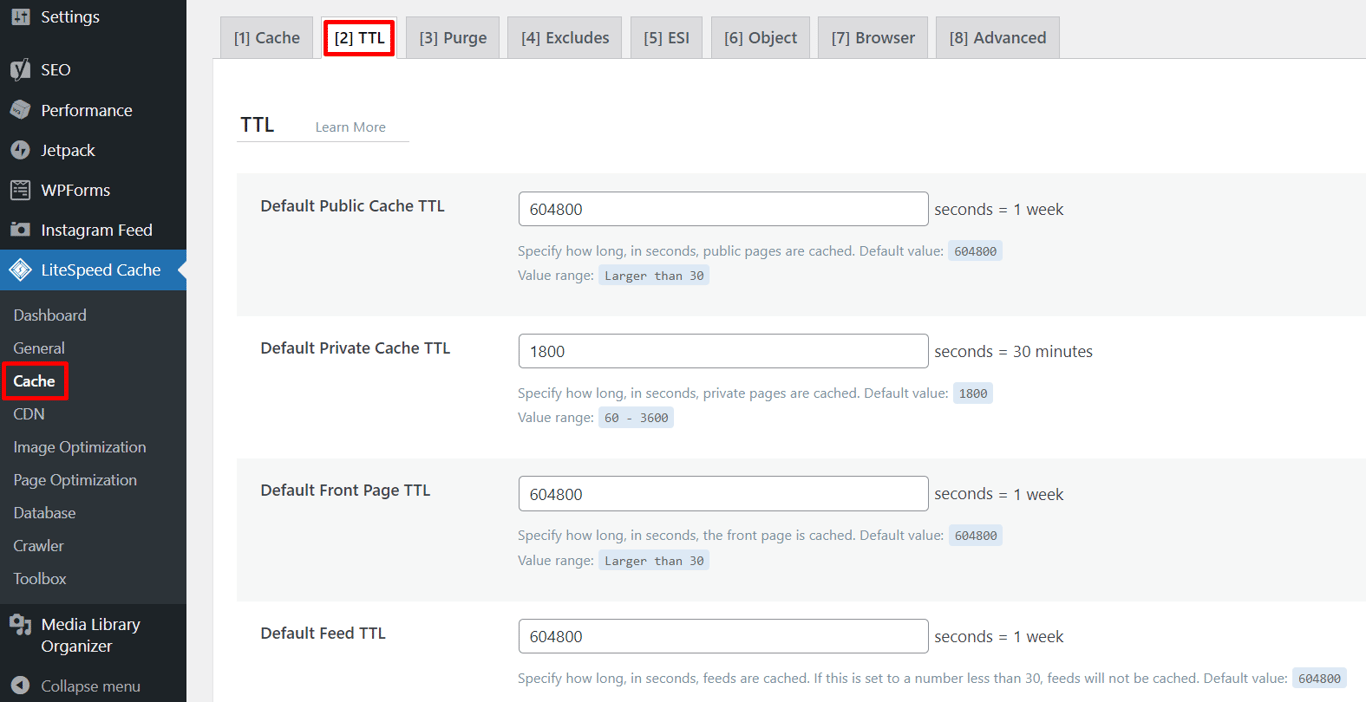Collapse the admin menu sidebar
Screen dimensions: 1366x702
pos(22,686)
